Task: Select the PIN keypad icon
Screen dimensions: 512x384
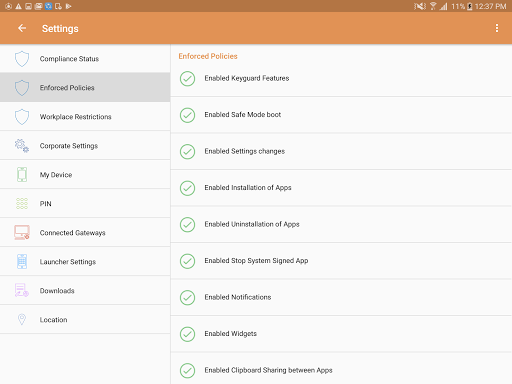Action: (x=22, y=204)
